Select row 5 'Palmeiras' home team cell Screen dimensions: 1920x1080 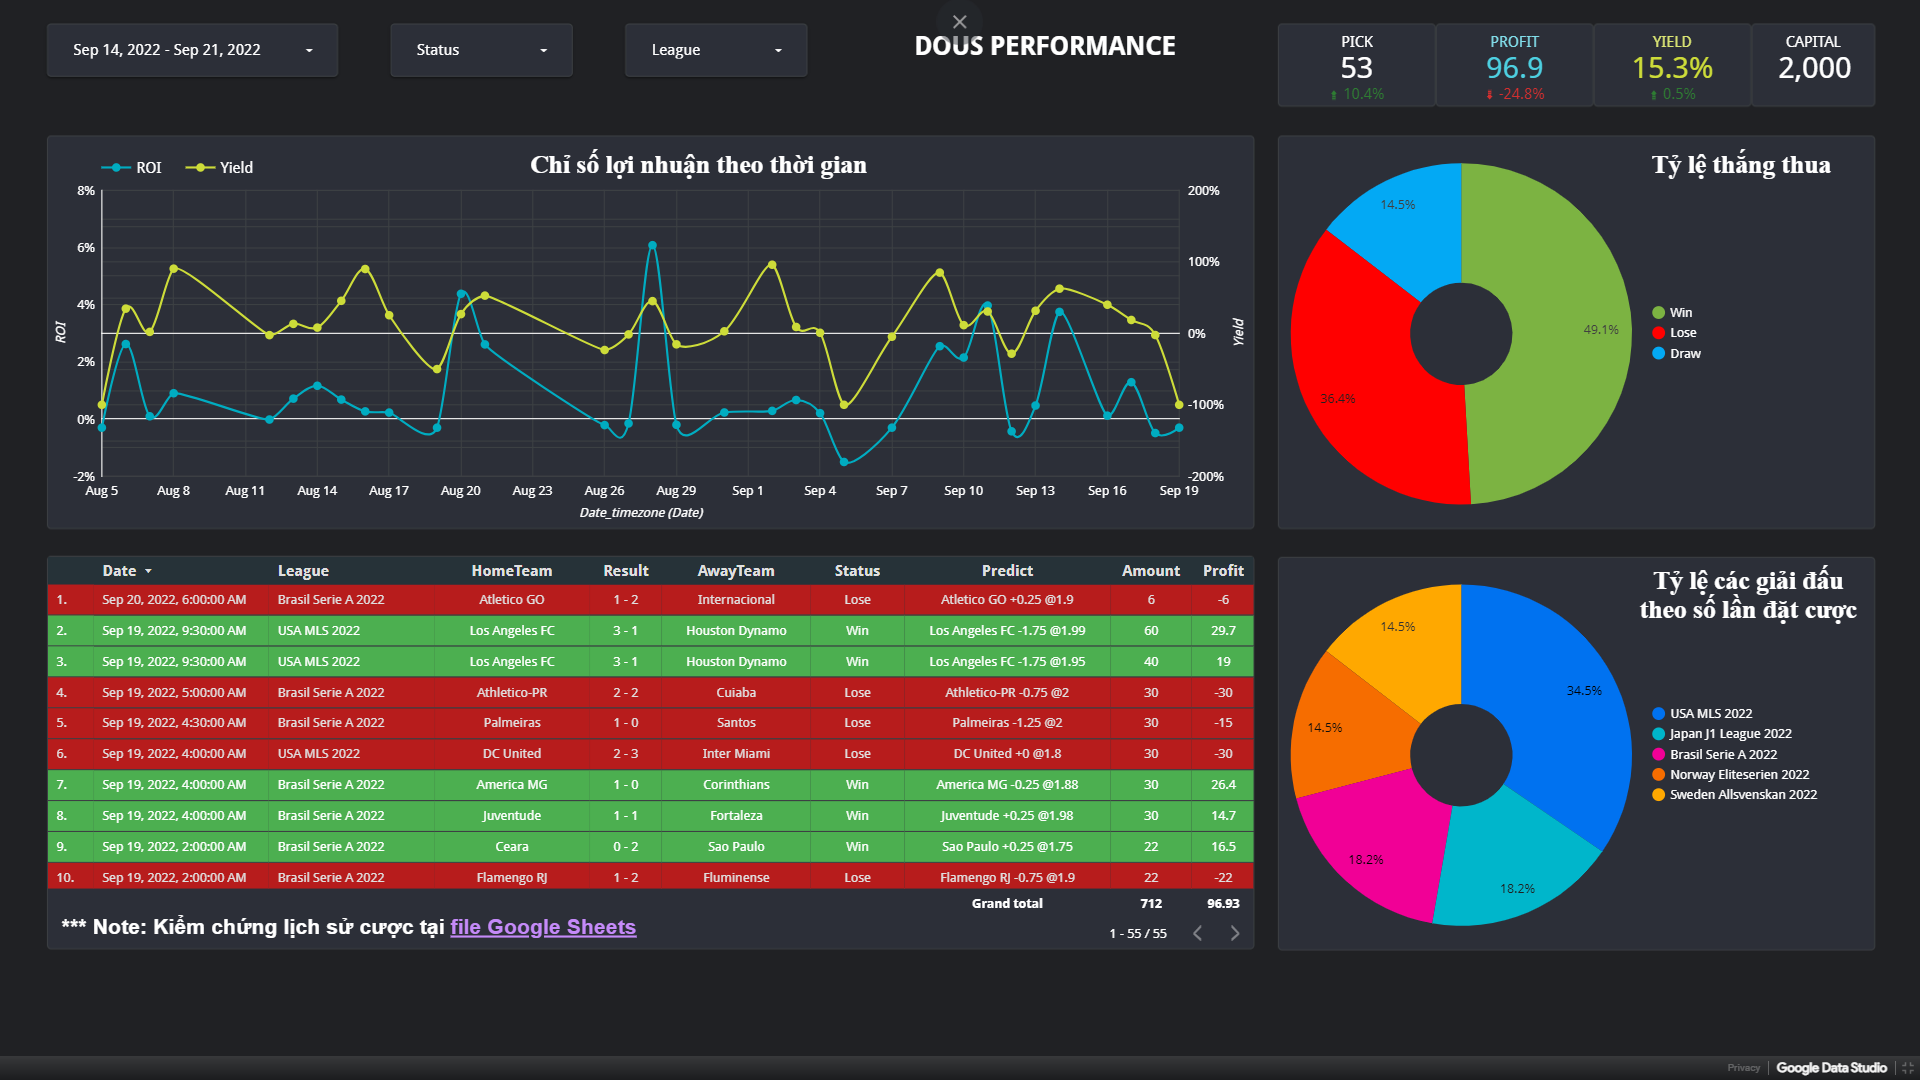(511, 723)
